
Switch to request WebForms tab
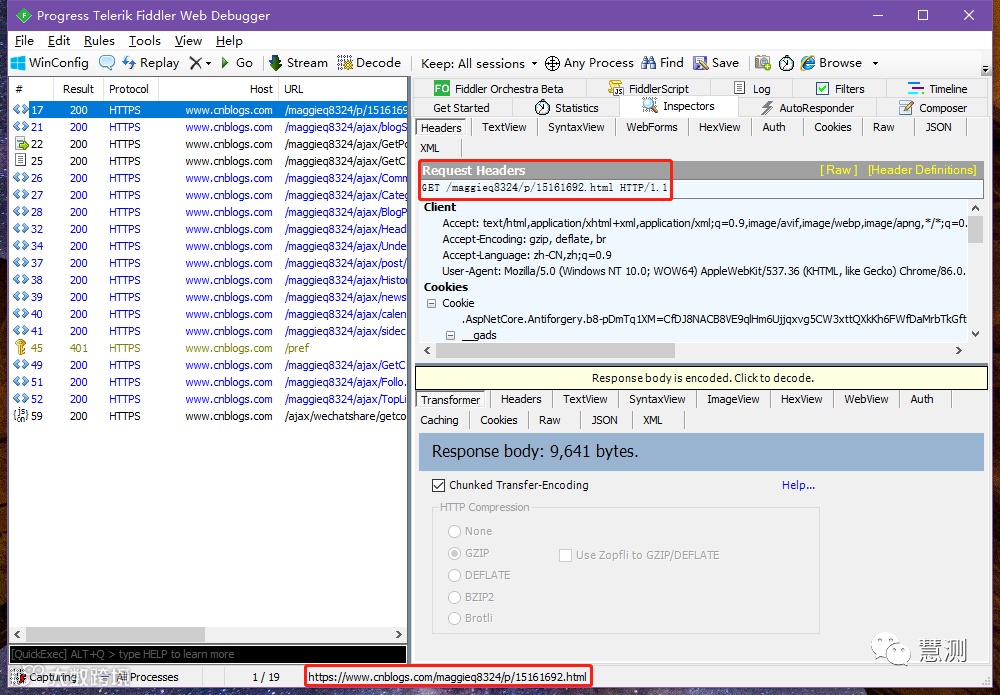click(x=652, y=127)
